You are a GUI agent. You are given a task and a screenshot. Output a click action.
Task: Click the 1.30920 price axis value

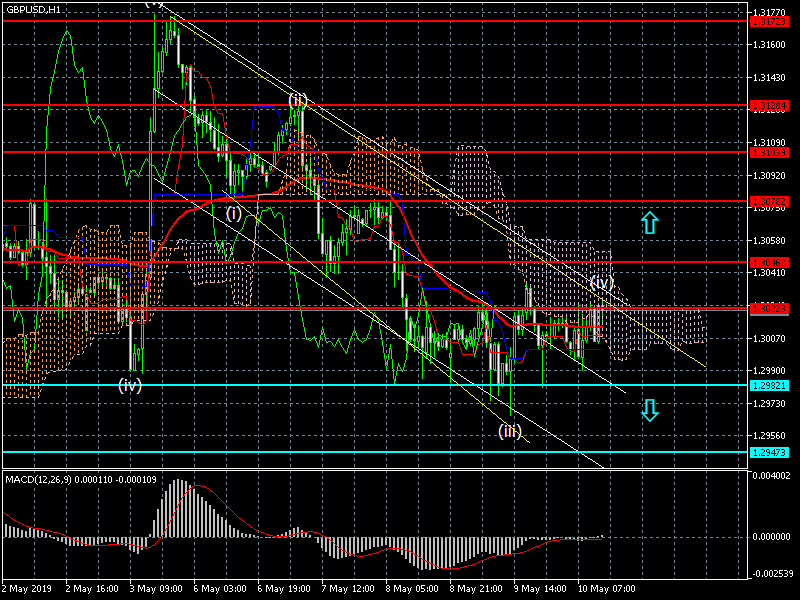(x=769, y=176)
